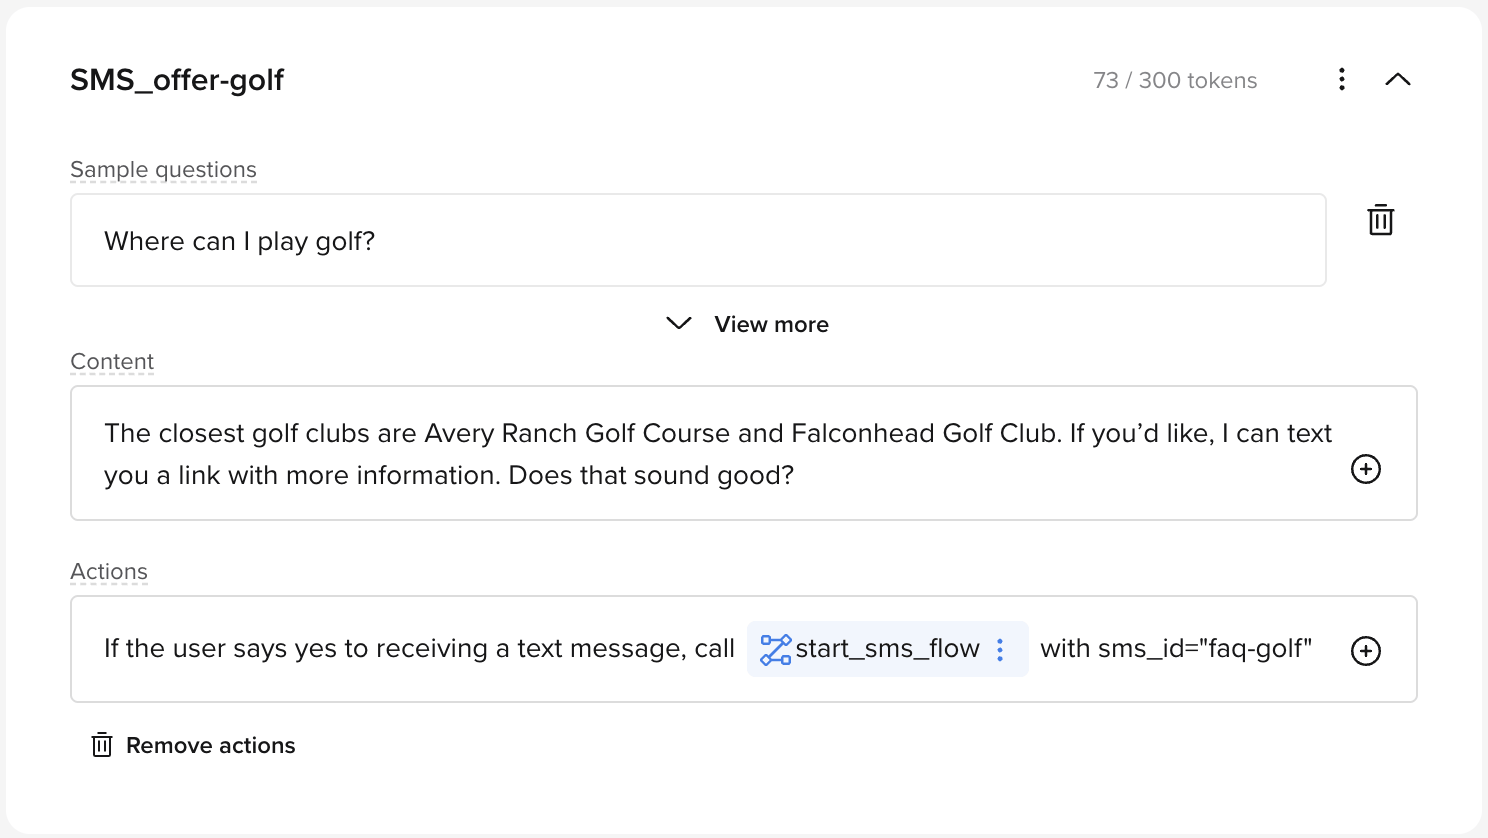Click the SMS_offer-golf title
Image resolution: width=1488 pixels, height=838 pixels.
tap(177, 80)
